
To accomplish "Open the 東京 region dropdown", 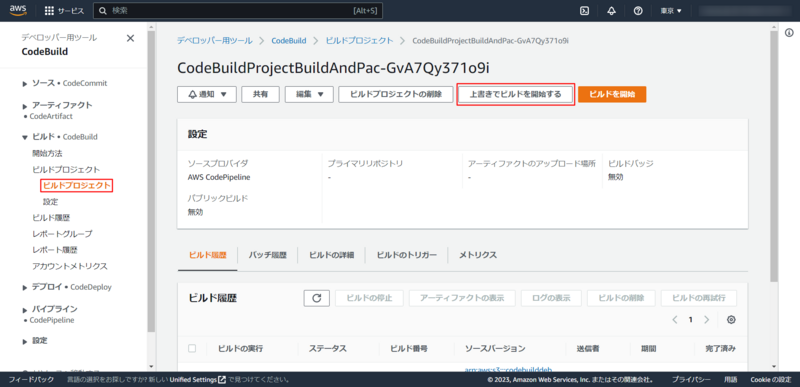I will click(671, 11).
